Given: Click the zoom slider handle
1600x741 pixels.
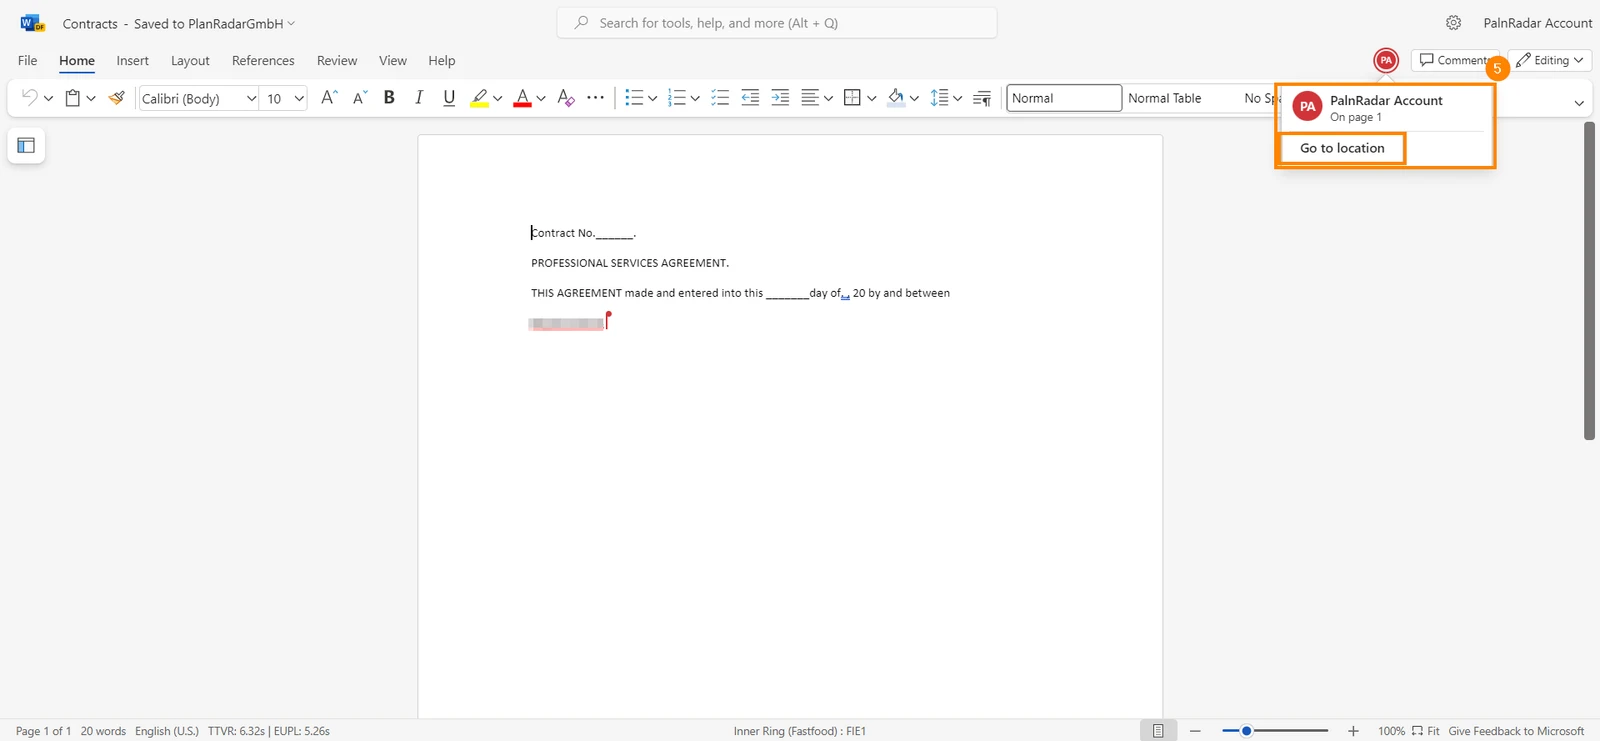Looking at the screenshot, I should (x=1246, y=731).
